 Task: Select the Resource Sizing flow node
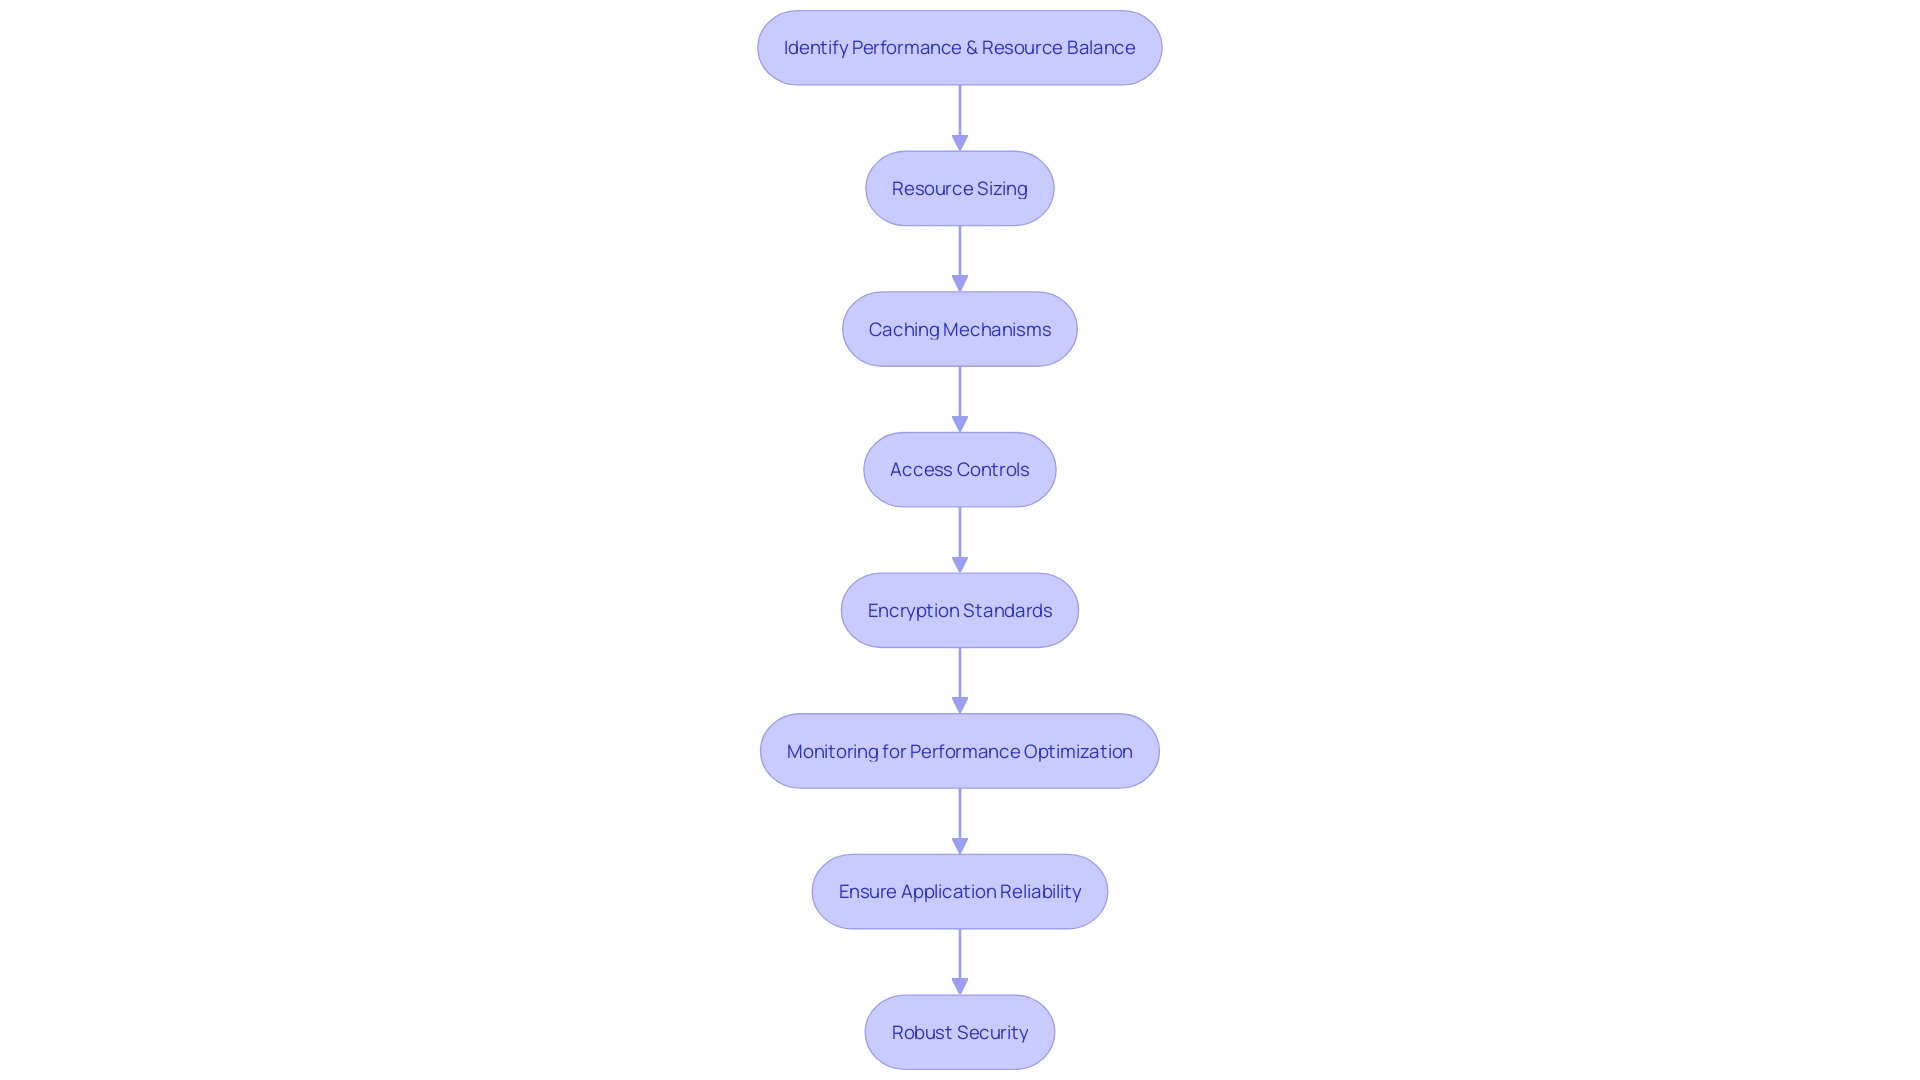(960, 187)
